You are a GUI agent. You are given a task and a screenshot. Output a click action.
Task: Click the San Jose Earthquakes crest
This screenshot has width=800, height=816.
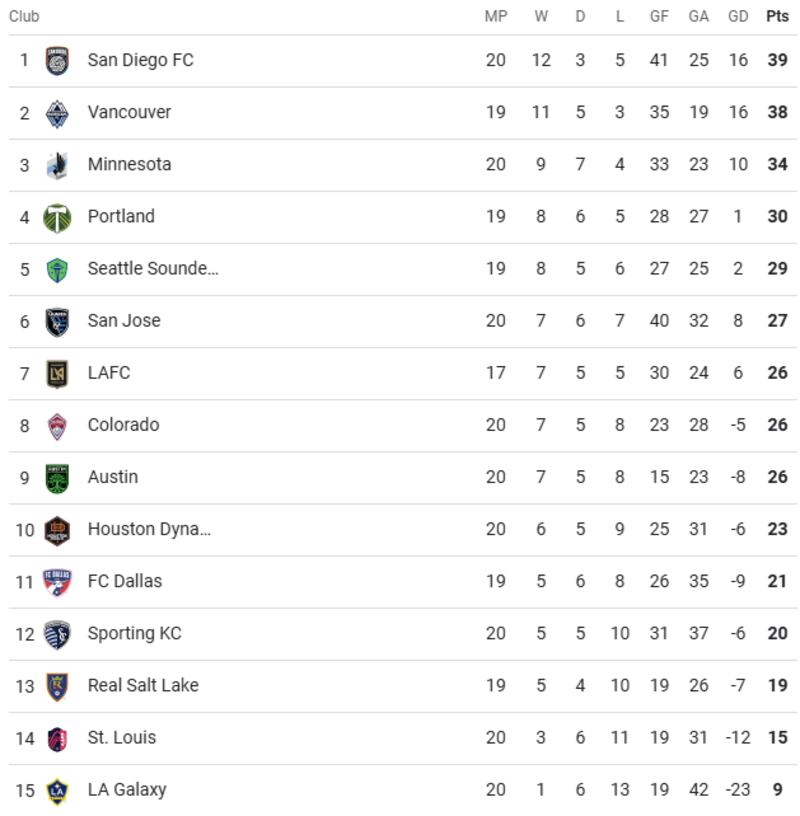coord(57,321)
